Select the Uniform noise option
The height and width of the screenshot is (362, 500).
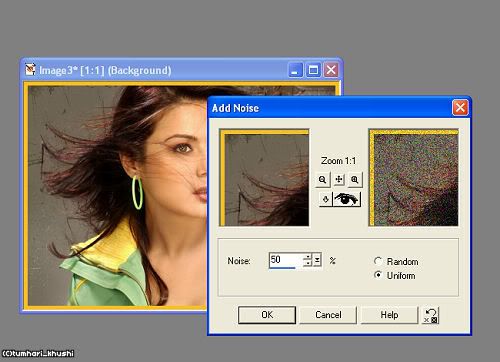395,276
